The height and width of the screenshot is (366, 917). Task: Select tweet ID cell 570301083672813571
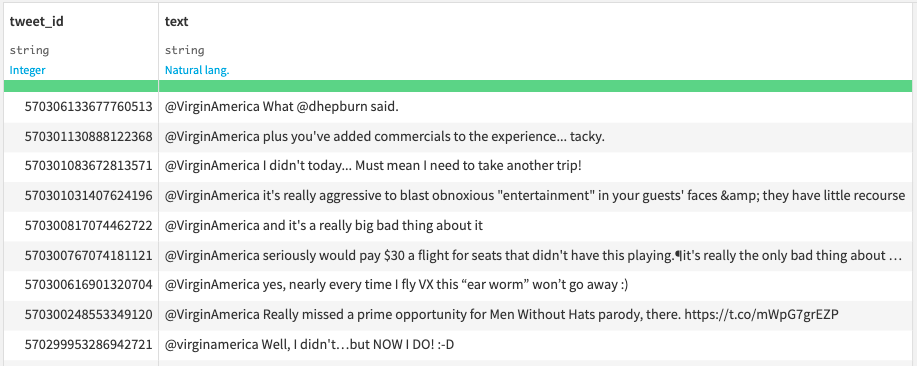tap(81, 167)
